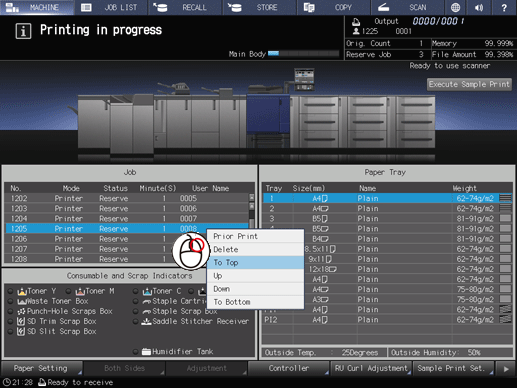
Task: Click the Outside Humidity reading
Action: coord(450,353)
